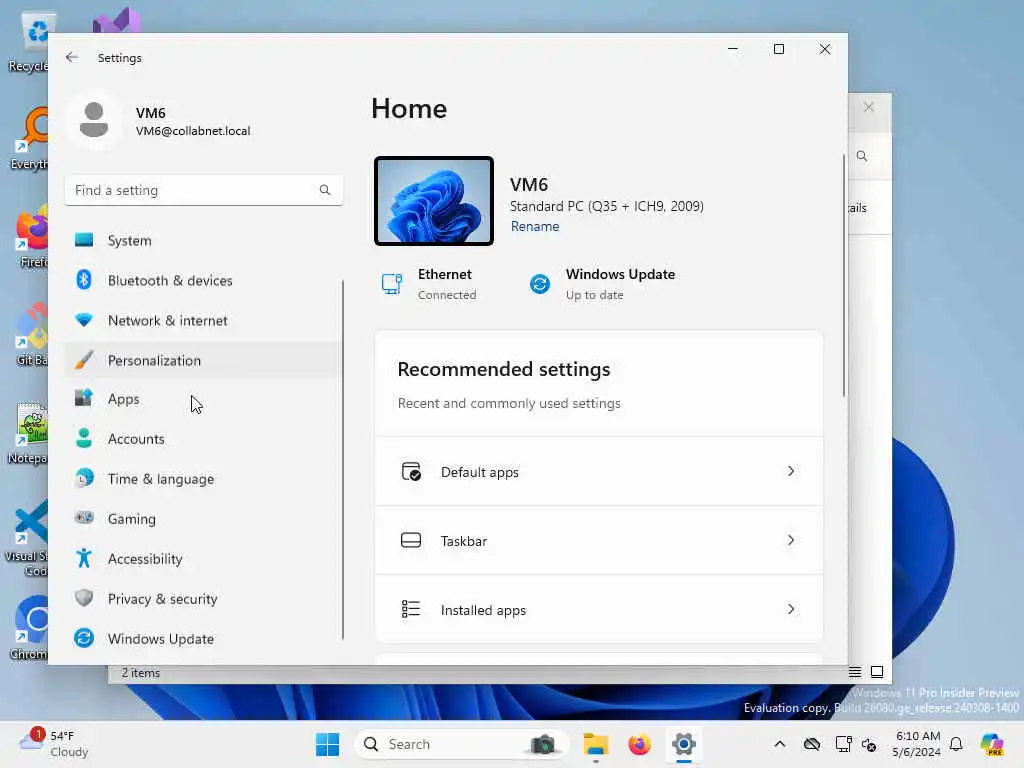
Task: Open Accessibility label in sidebar
Action: click(145, 559)
